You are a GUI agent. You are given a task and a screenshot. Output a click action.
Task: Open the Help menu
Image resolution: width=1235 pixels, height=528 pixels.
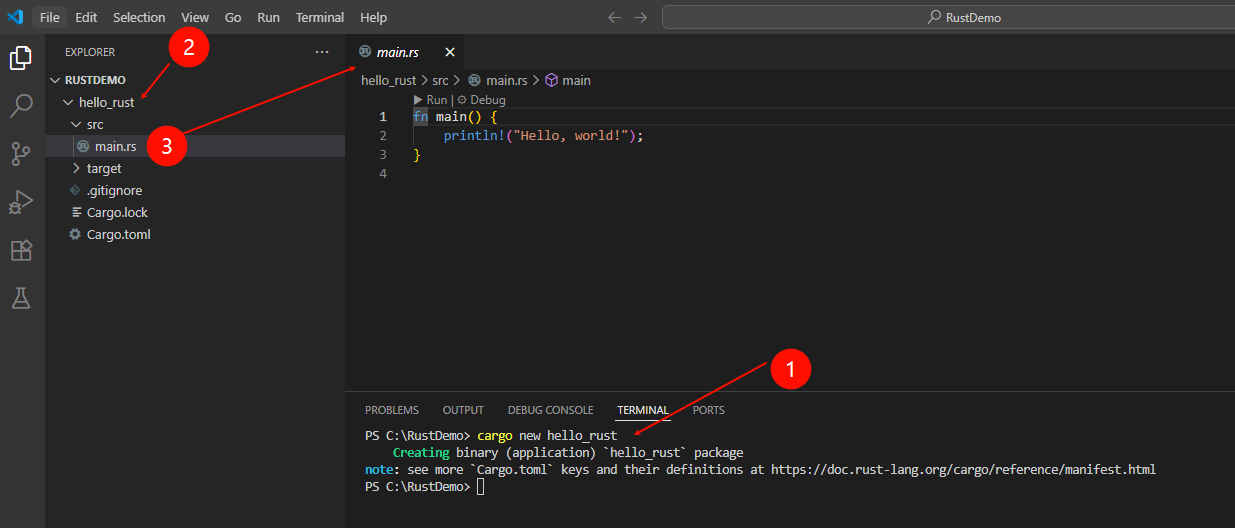pos(373,17)
